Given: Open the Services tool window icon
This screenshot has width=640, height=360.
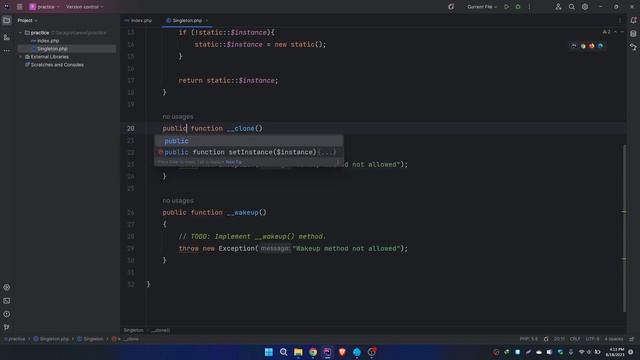Looking at the screenshot, I should (x=7, y=287).
